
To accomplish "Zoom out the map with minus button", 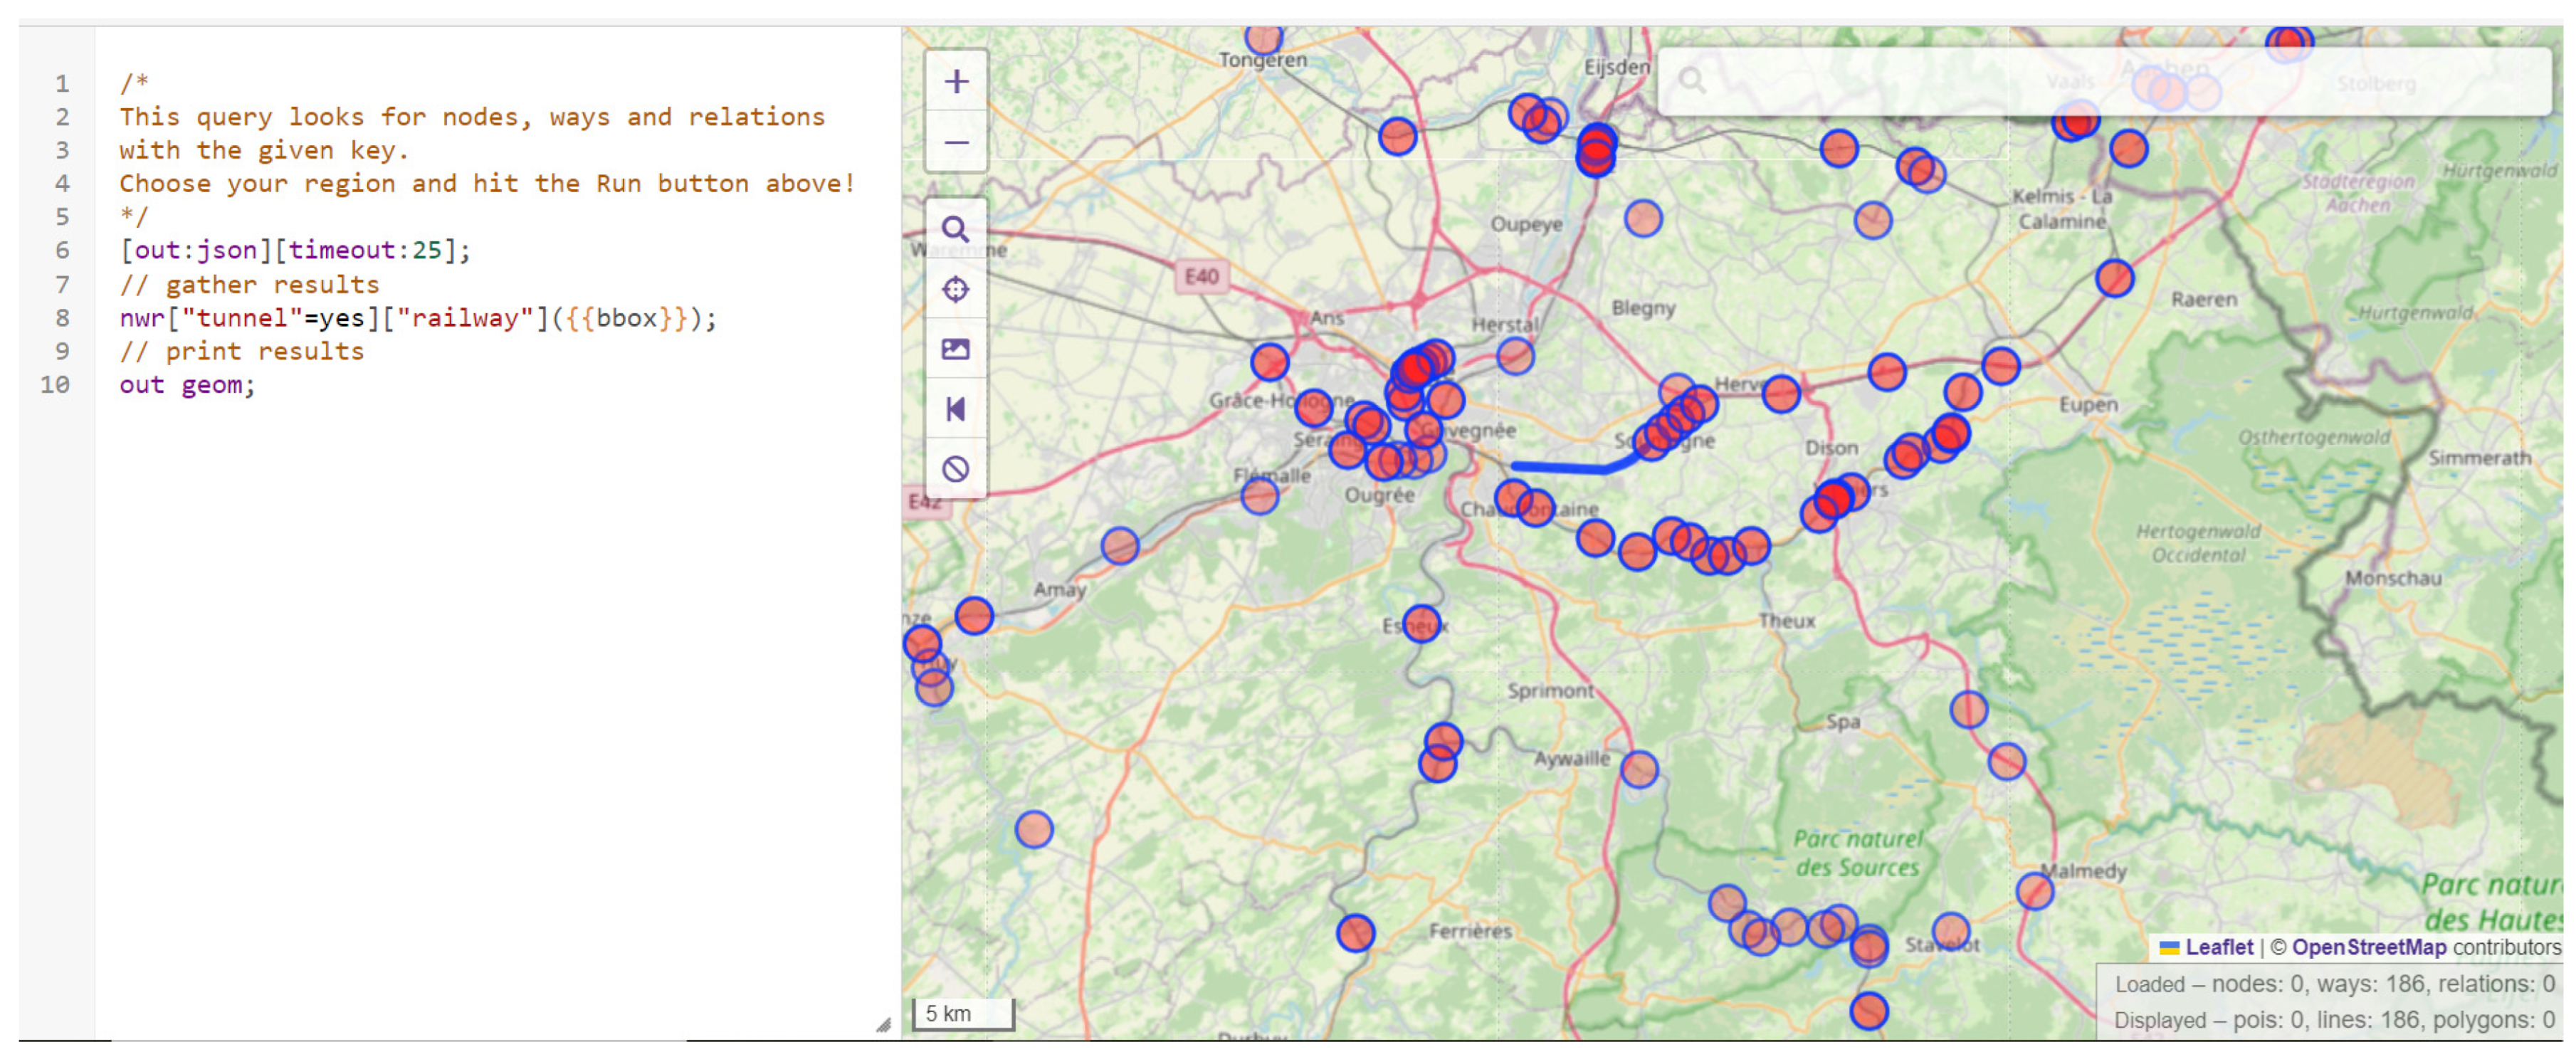I will click(956, 142).
